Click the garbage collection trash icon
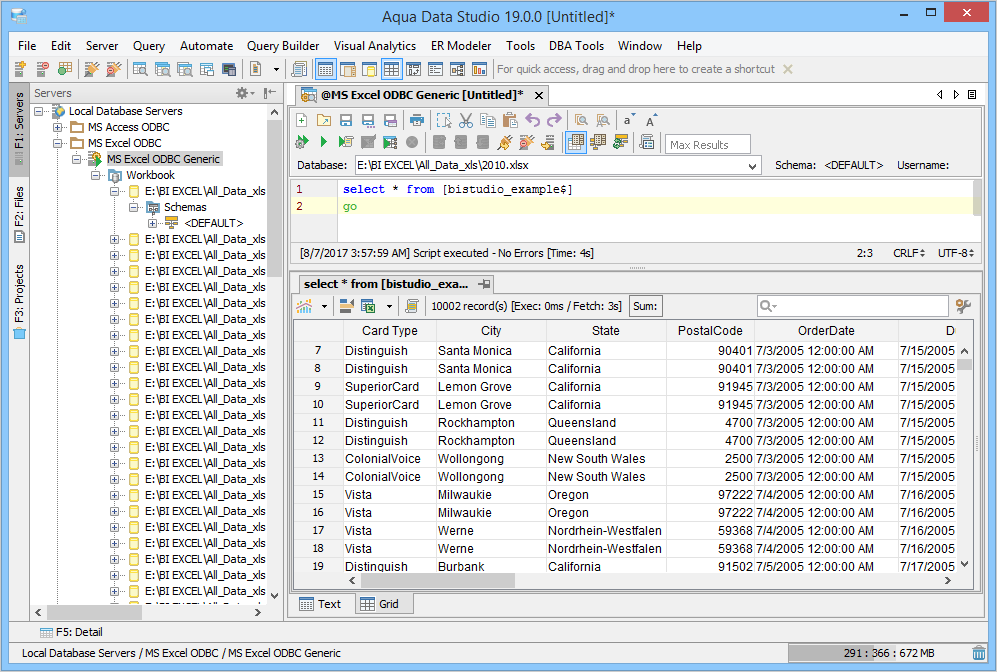Viewport: 997px width, 672px height. pos(978,653)
